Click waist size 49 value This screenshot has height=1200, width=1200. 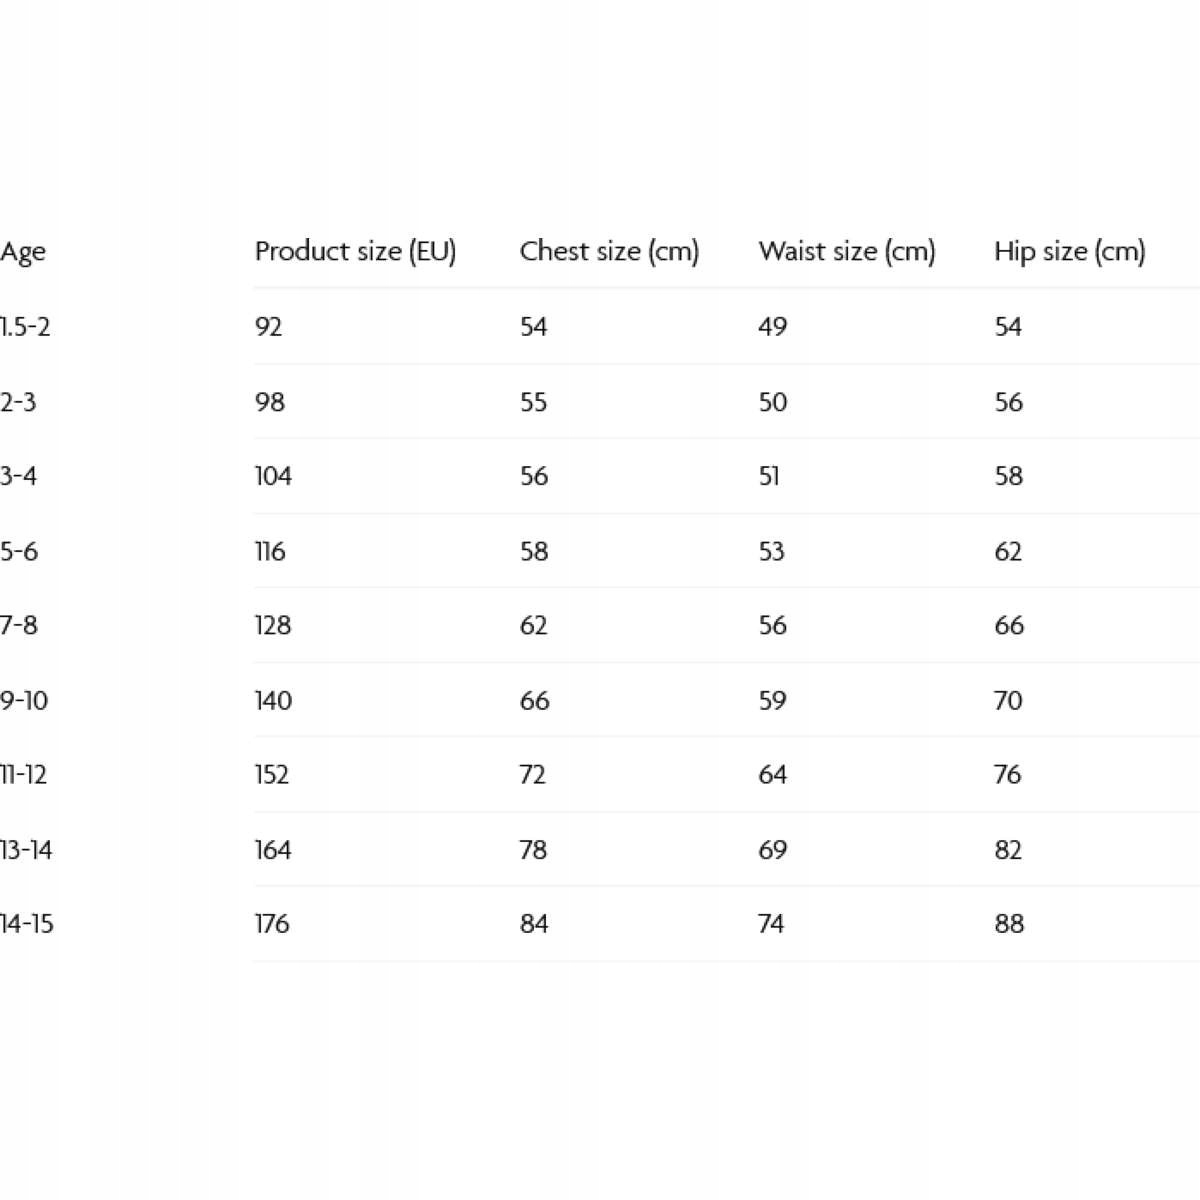pos(772,327)
